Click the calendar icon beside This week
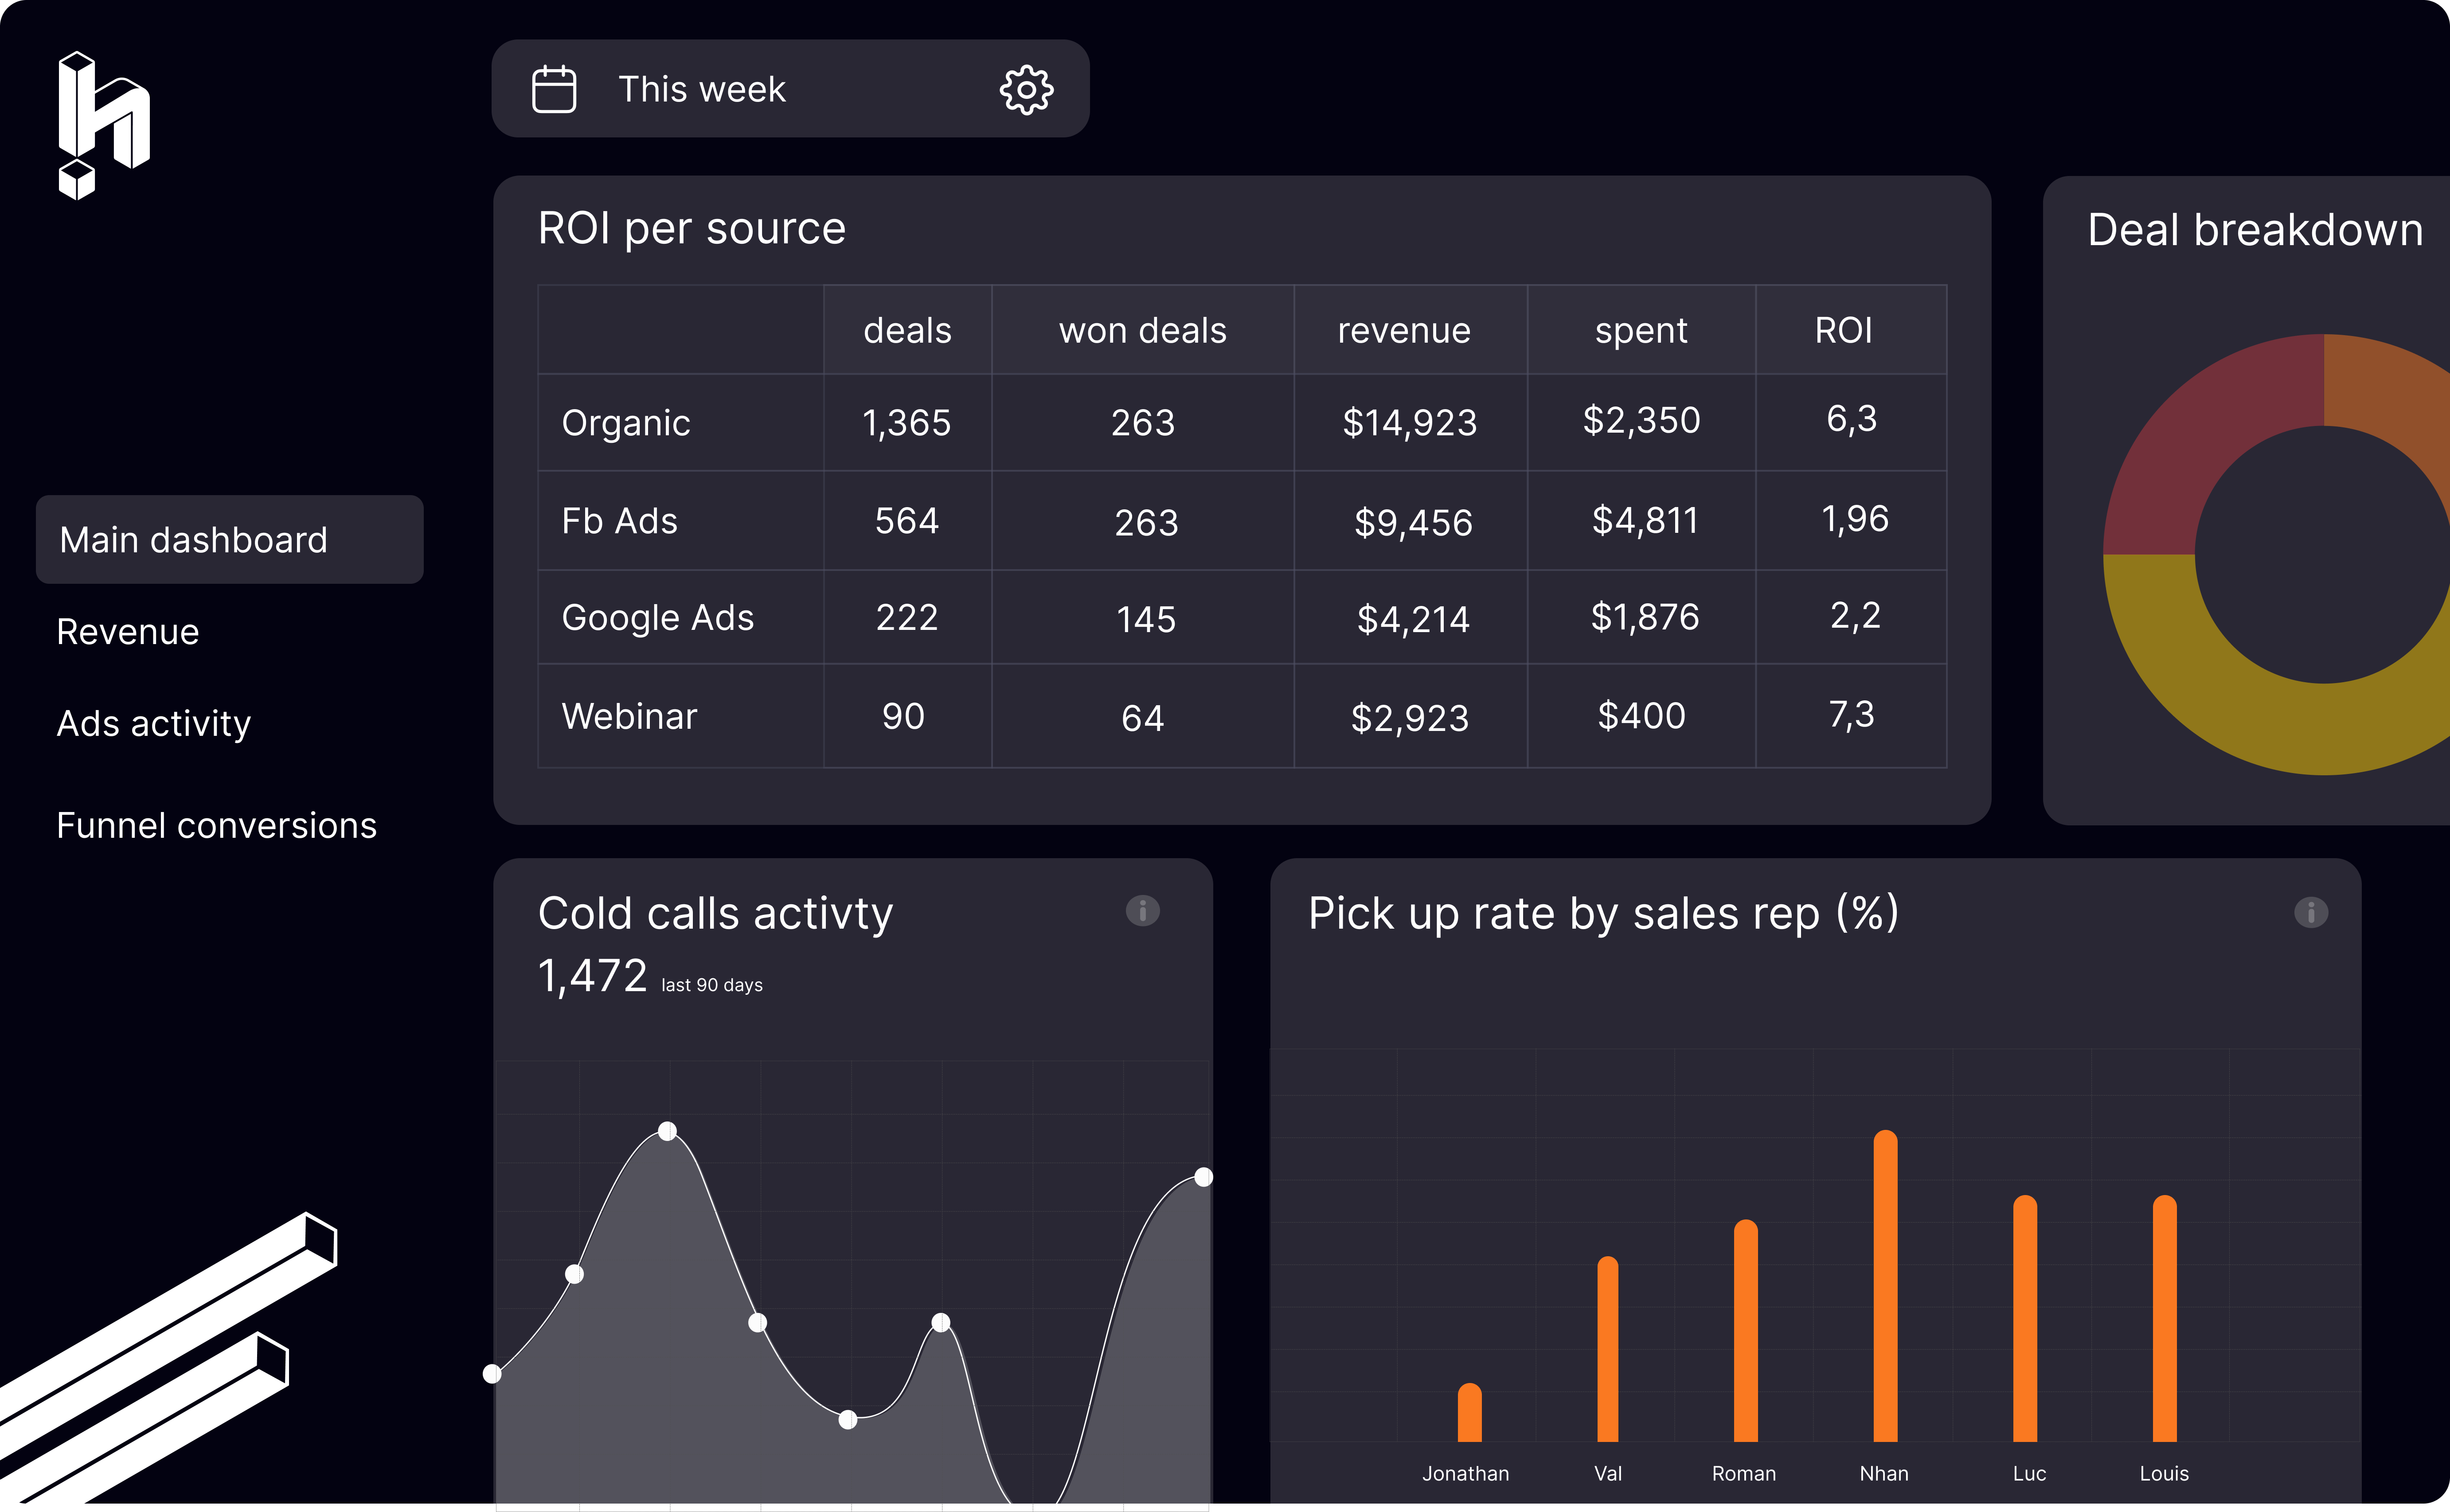The height and width of the screenshot is (1512, 2450). click(x=553, y=89)
